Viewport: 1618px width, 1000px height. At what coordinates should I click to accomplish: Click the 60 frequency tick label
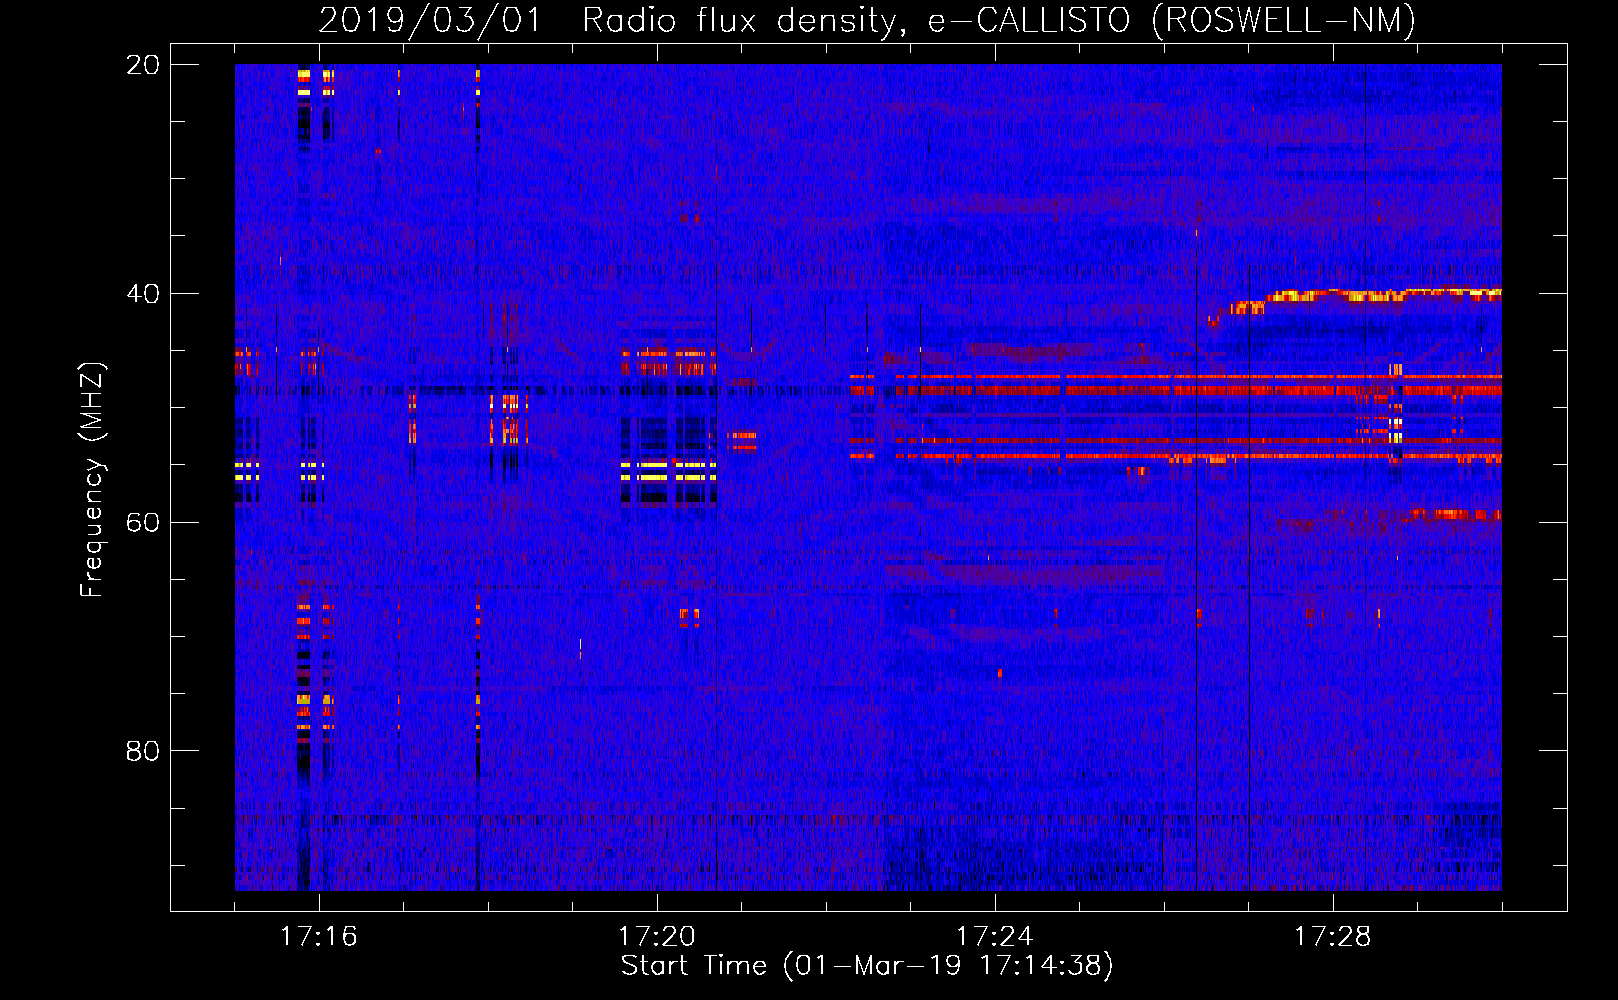click(143, 522)
